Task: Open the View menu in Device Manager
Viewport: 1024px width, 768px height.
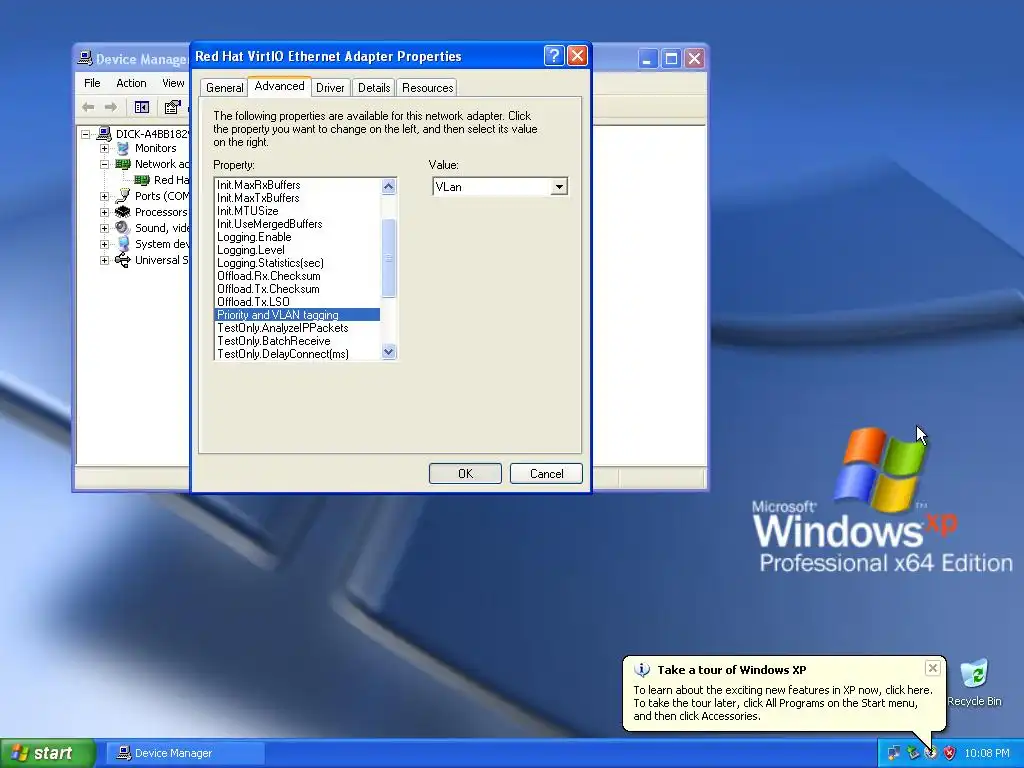Action: [x=173, y=83]
